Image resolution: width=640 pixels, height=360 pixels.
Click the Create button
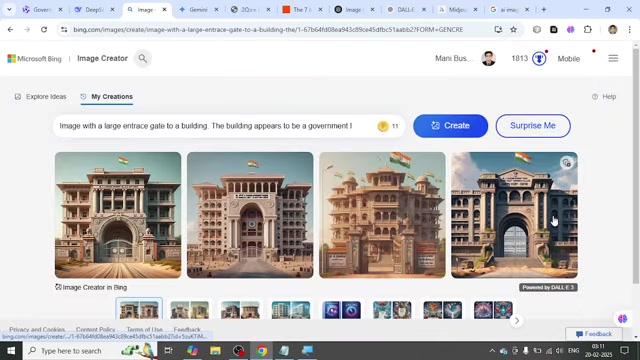tap(450, 126)
